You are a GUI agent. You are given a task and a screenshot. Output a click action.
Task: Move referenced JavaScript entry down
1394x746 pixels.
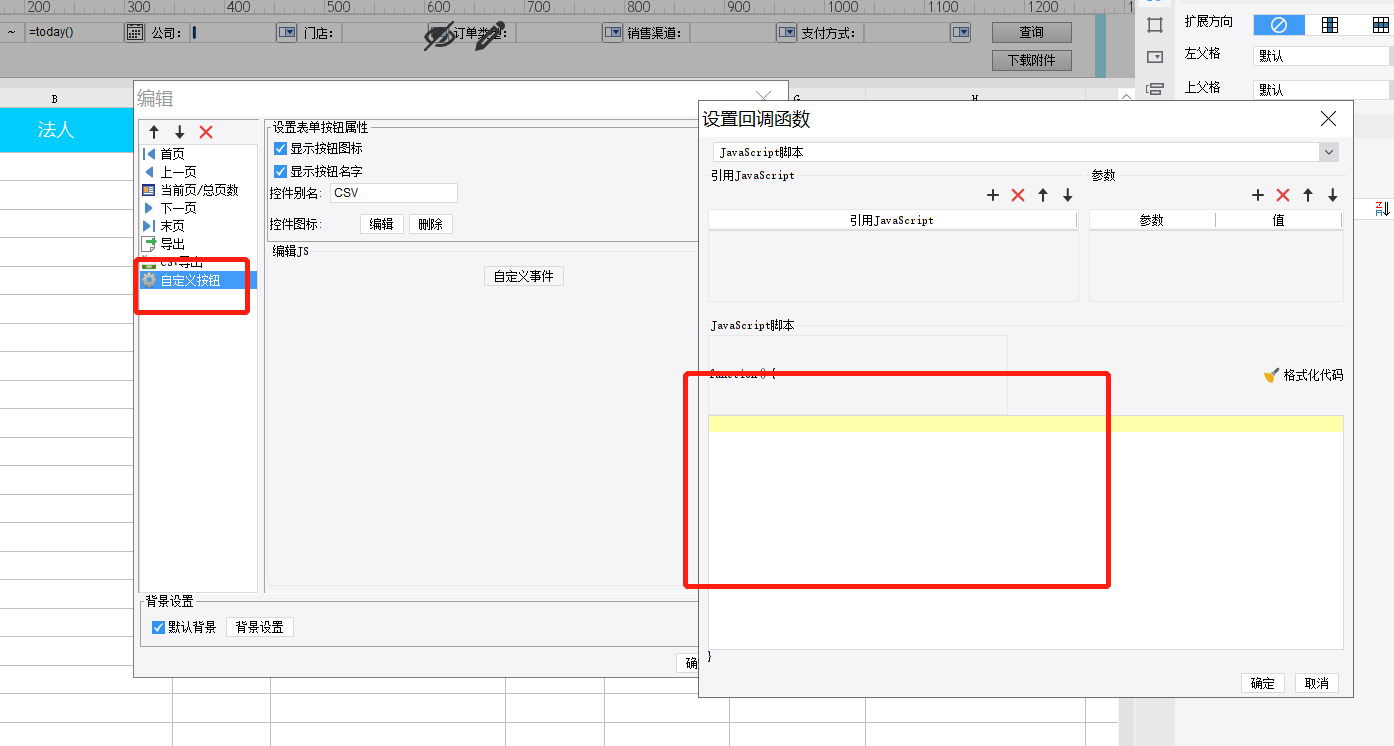[x=1068, y=195]
